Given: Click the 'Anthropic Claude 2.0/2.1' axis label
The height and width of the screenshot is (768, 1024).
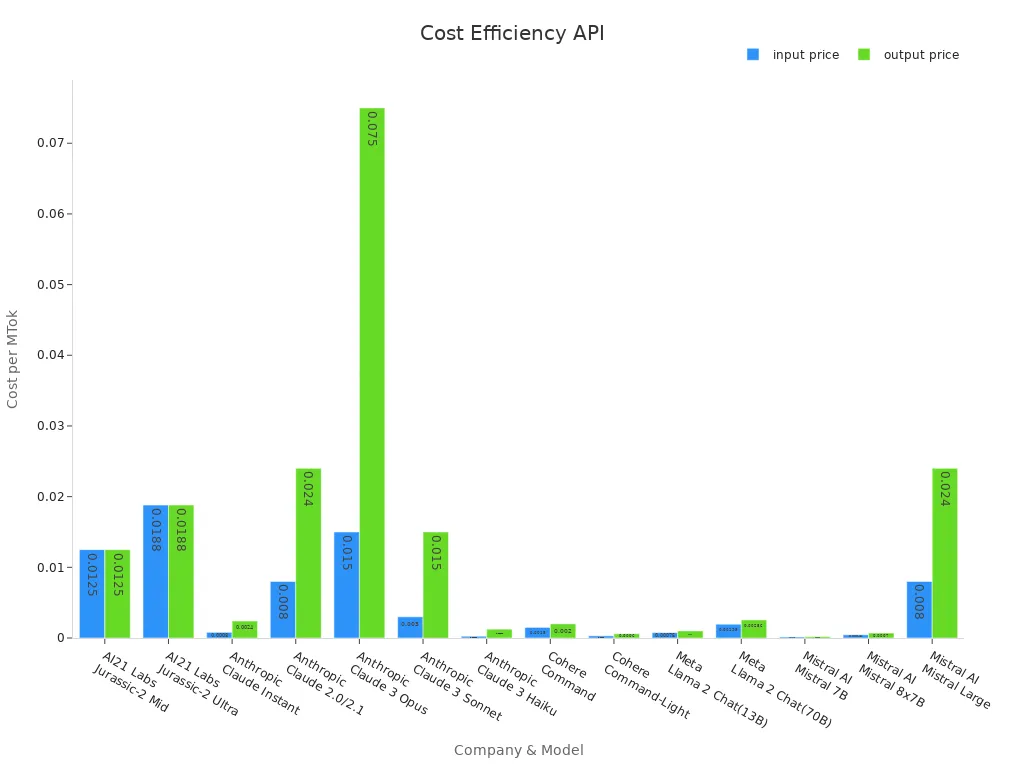Looking at the screenshot, I should tap(325, 683).
